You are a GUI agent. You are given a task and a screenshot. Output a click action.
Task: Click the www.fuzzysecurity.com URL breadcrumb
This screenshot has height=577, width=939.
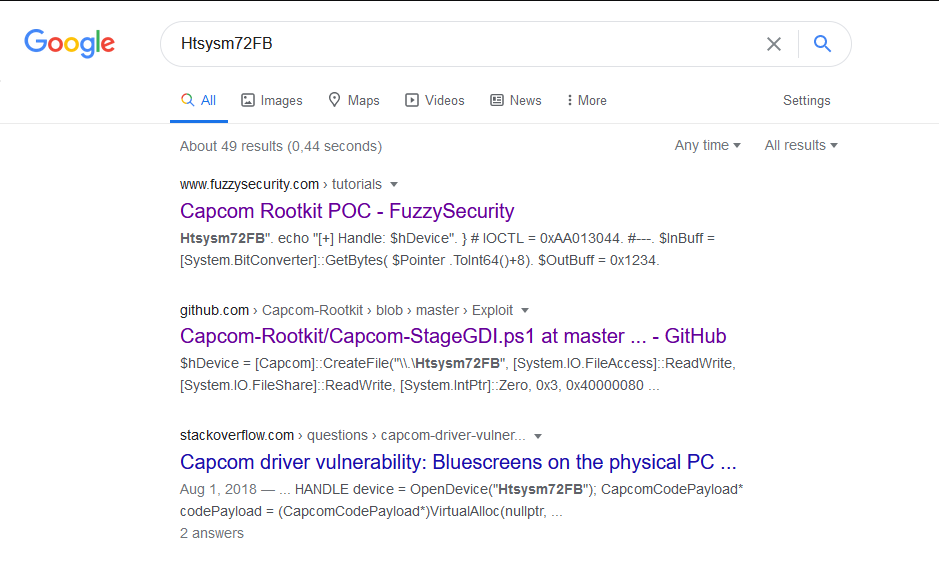(281, 184)
